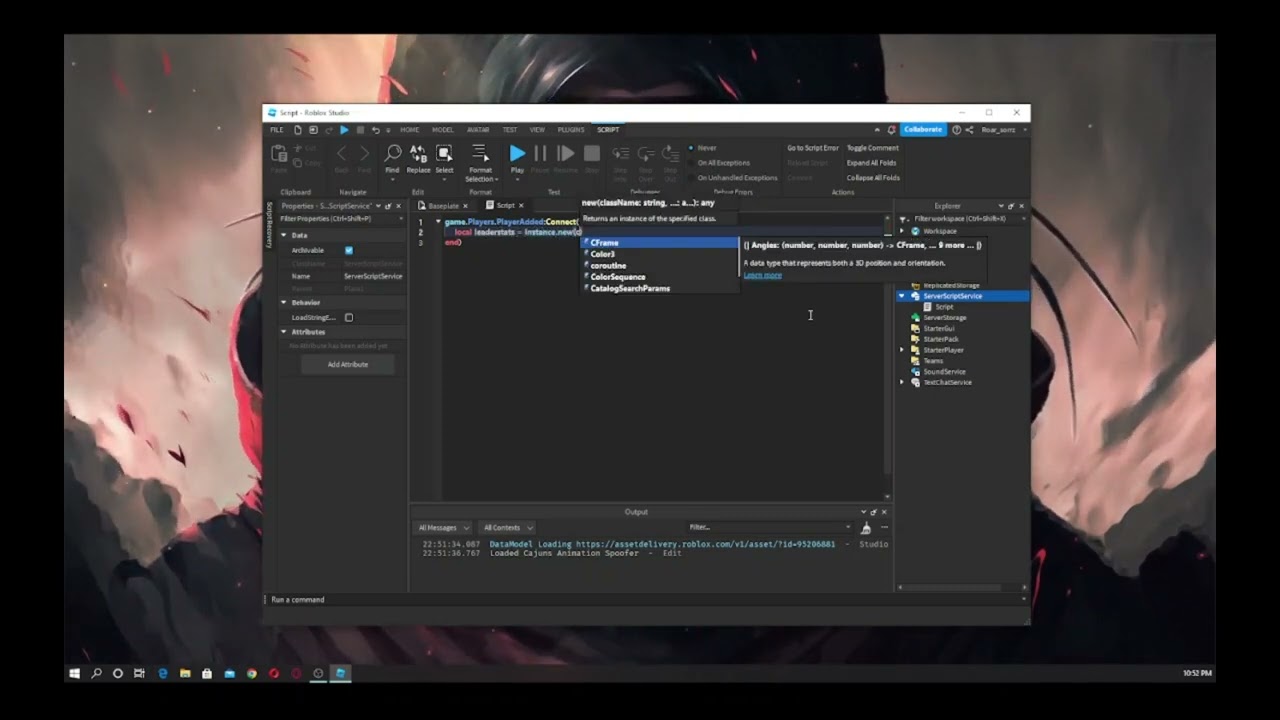Click the Step Out debugger icon
Image resolution: width=1280 pixels, height=720 pixels.
click(x=671, y=153)
